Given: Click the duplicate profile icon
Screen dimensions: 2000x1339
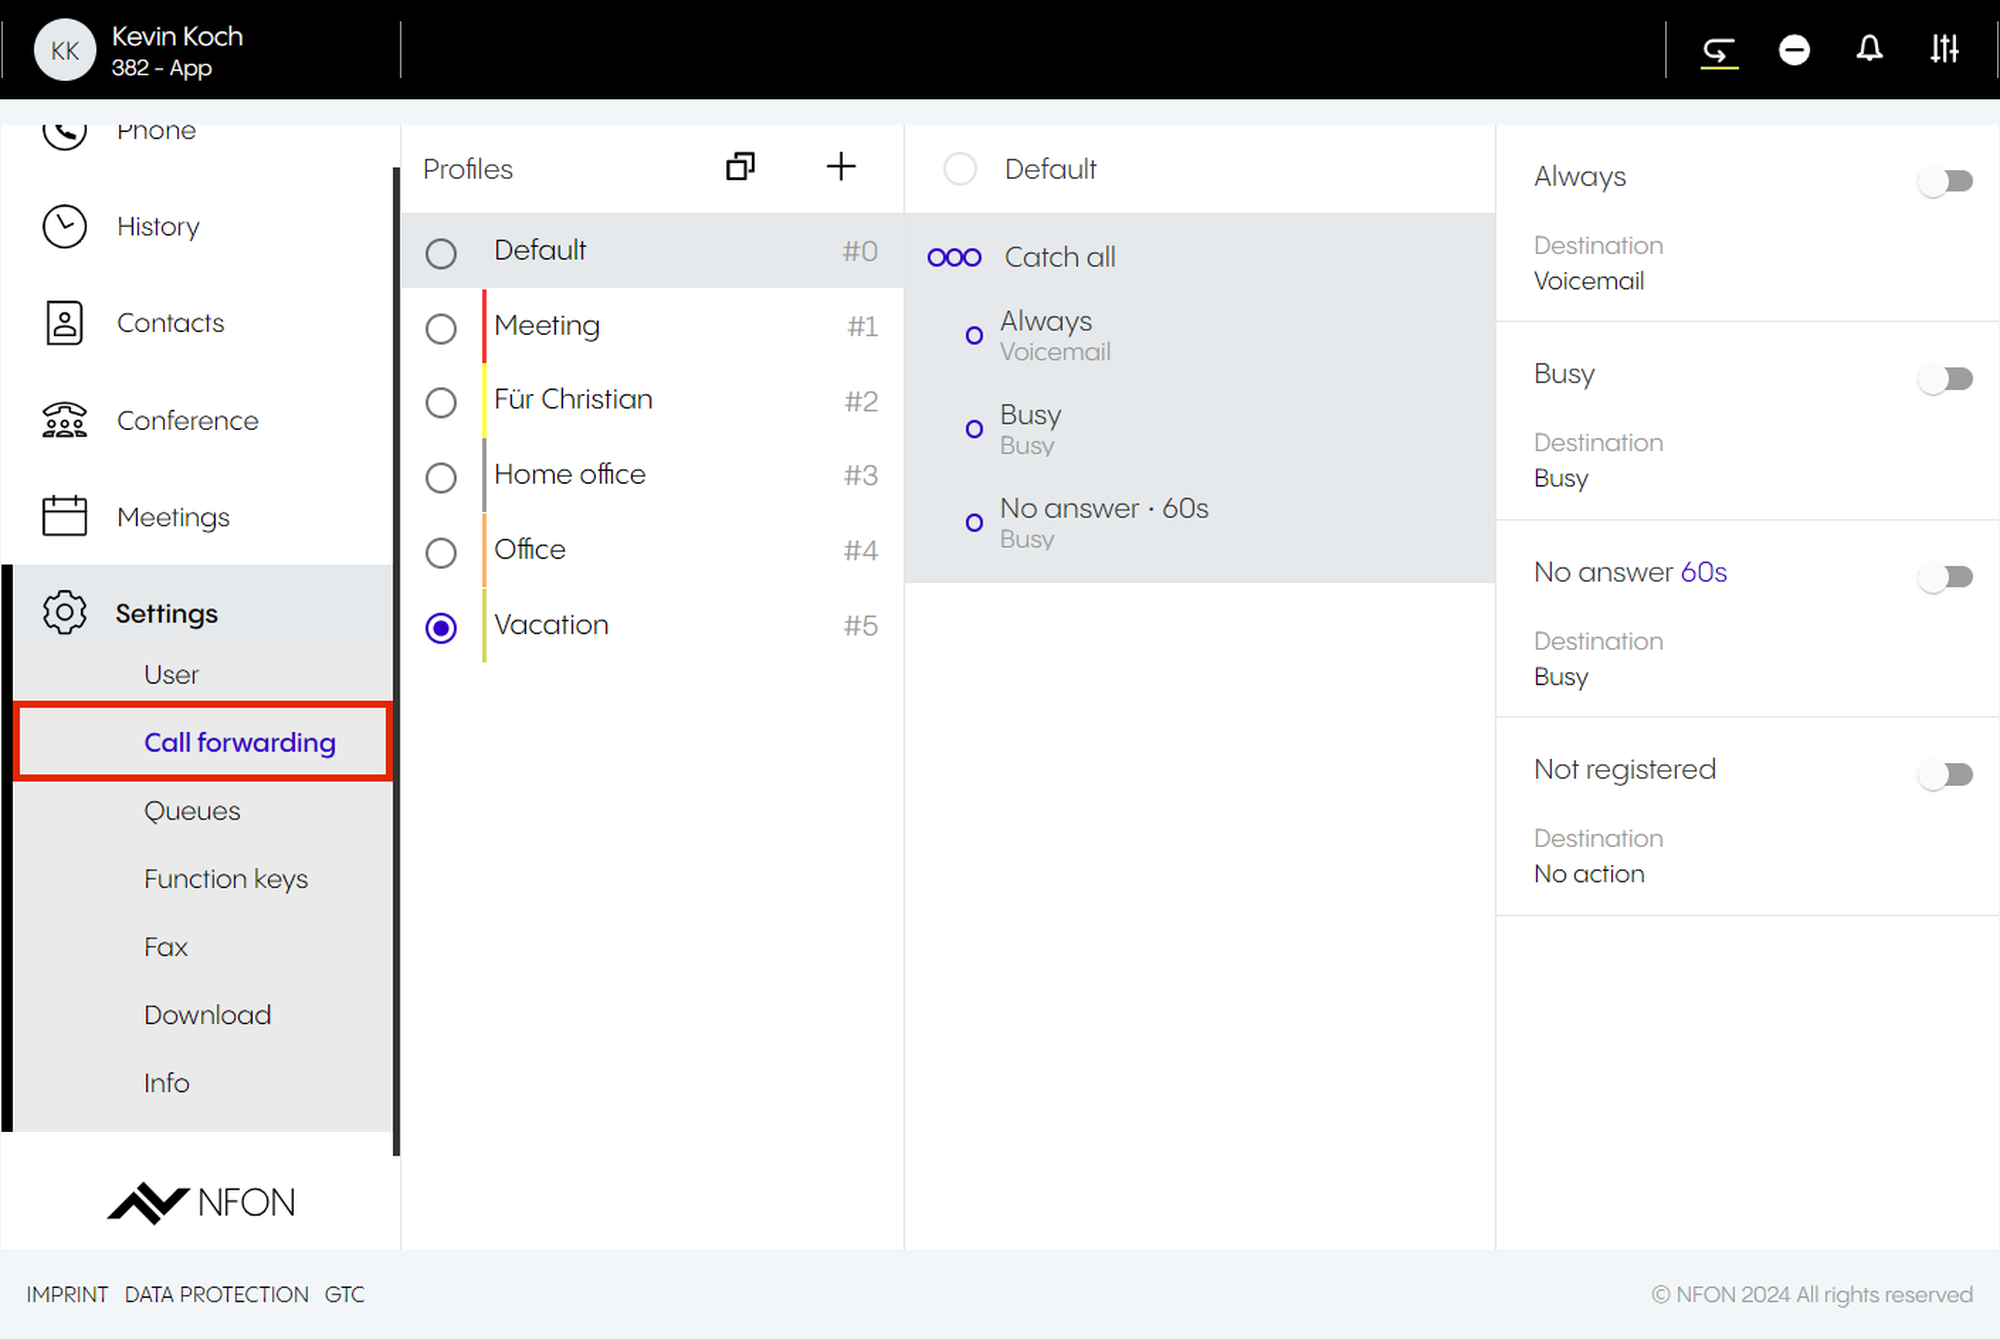Looking at the screenshot, I should point(740,167).
